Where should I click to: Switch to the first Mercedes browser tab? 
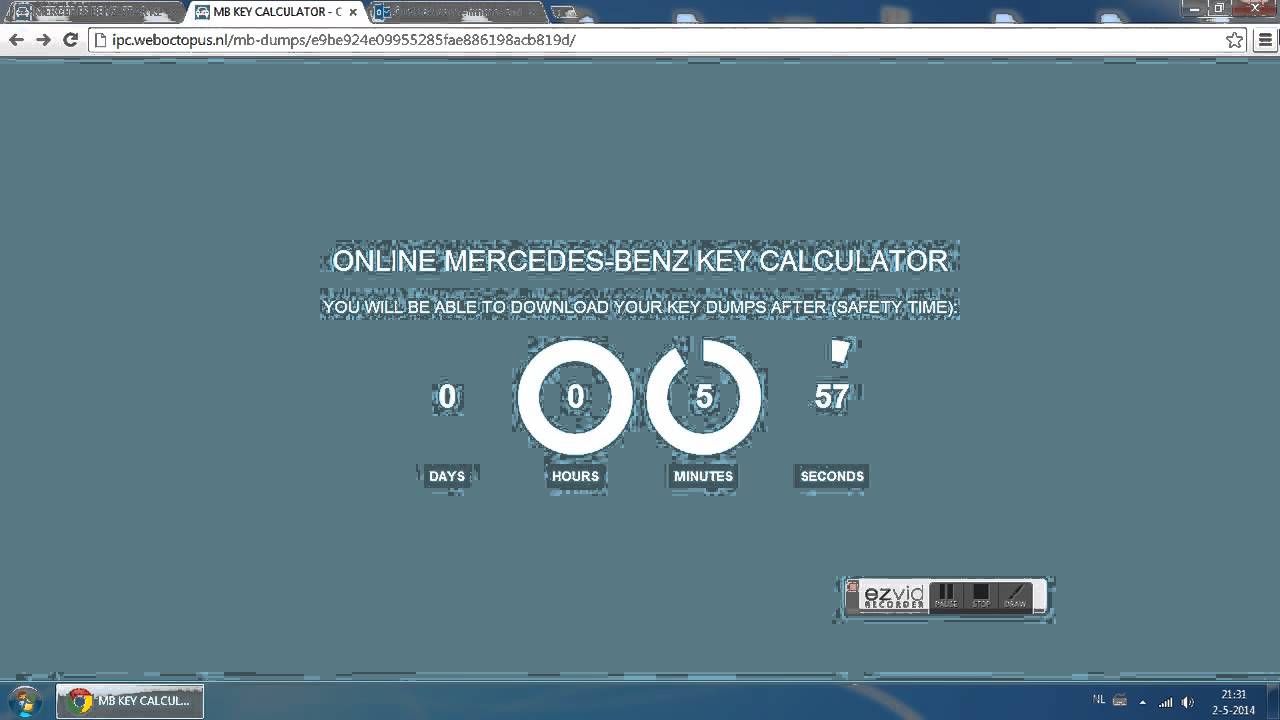(95, 13)
